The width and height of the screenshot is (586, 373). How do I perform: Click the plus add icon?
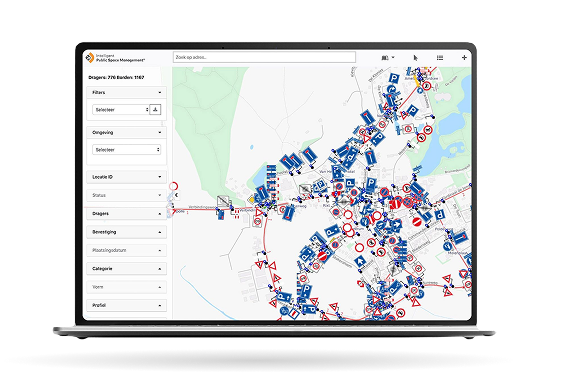(x=464, y=58)
